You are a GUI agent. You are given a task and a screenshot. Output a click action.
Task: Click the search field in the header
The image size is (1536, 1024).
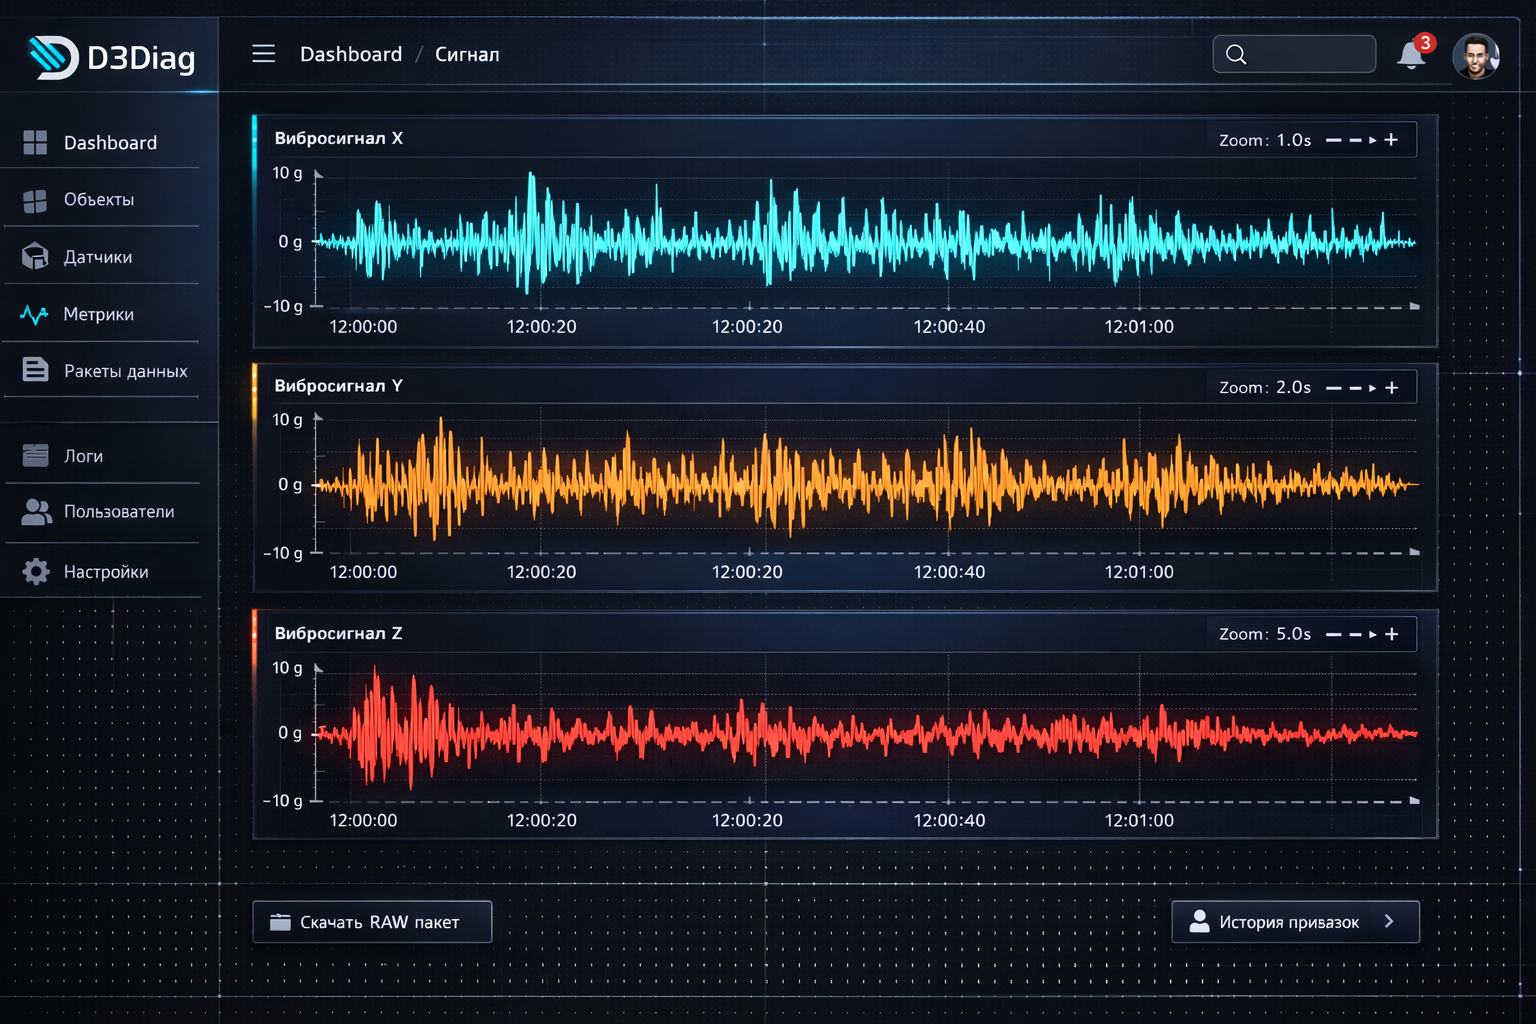(x=1294, y=54)
